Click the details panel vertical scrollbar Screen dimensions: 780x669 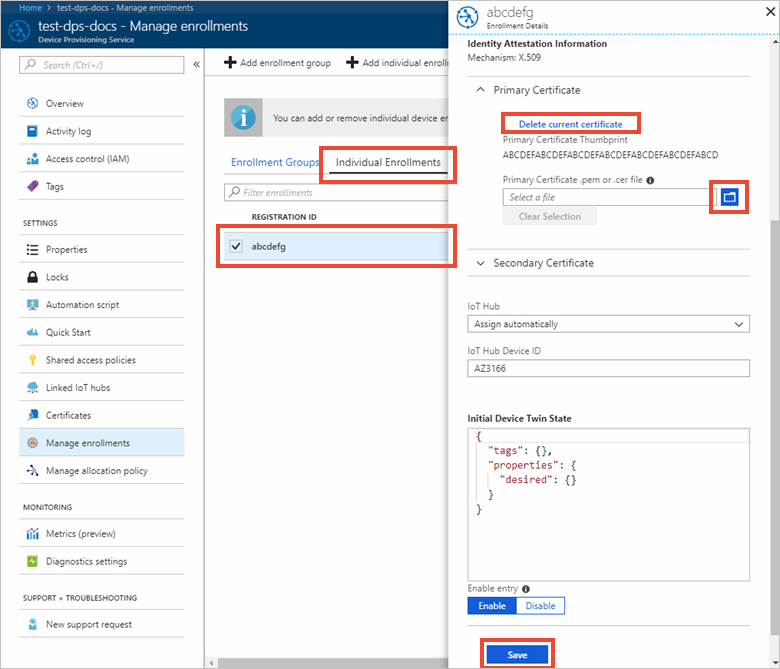tap(775, 428)
